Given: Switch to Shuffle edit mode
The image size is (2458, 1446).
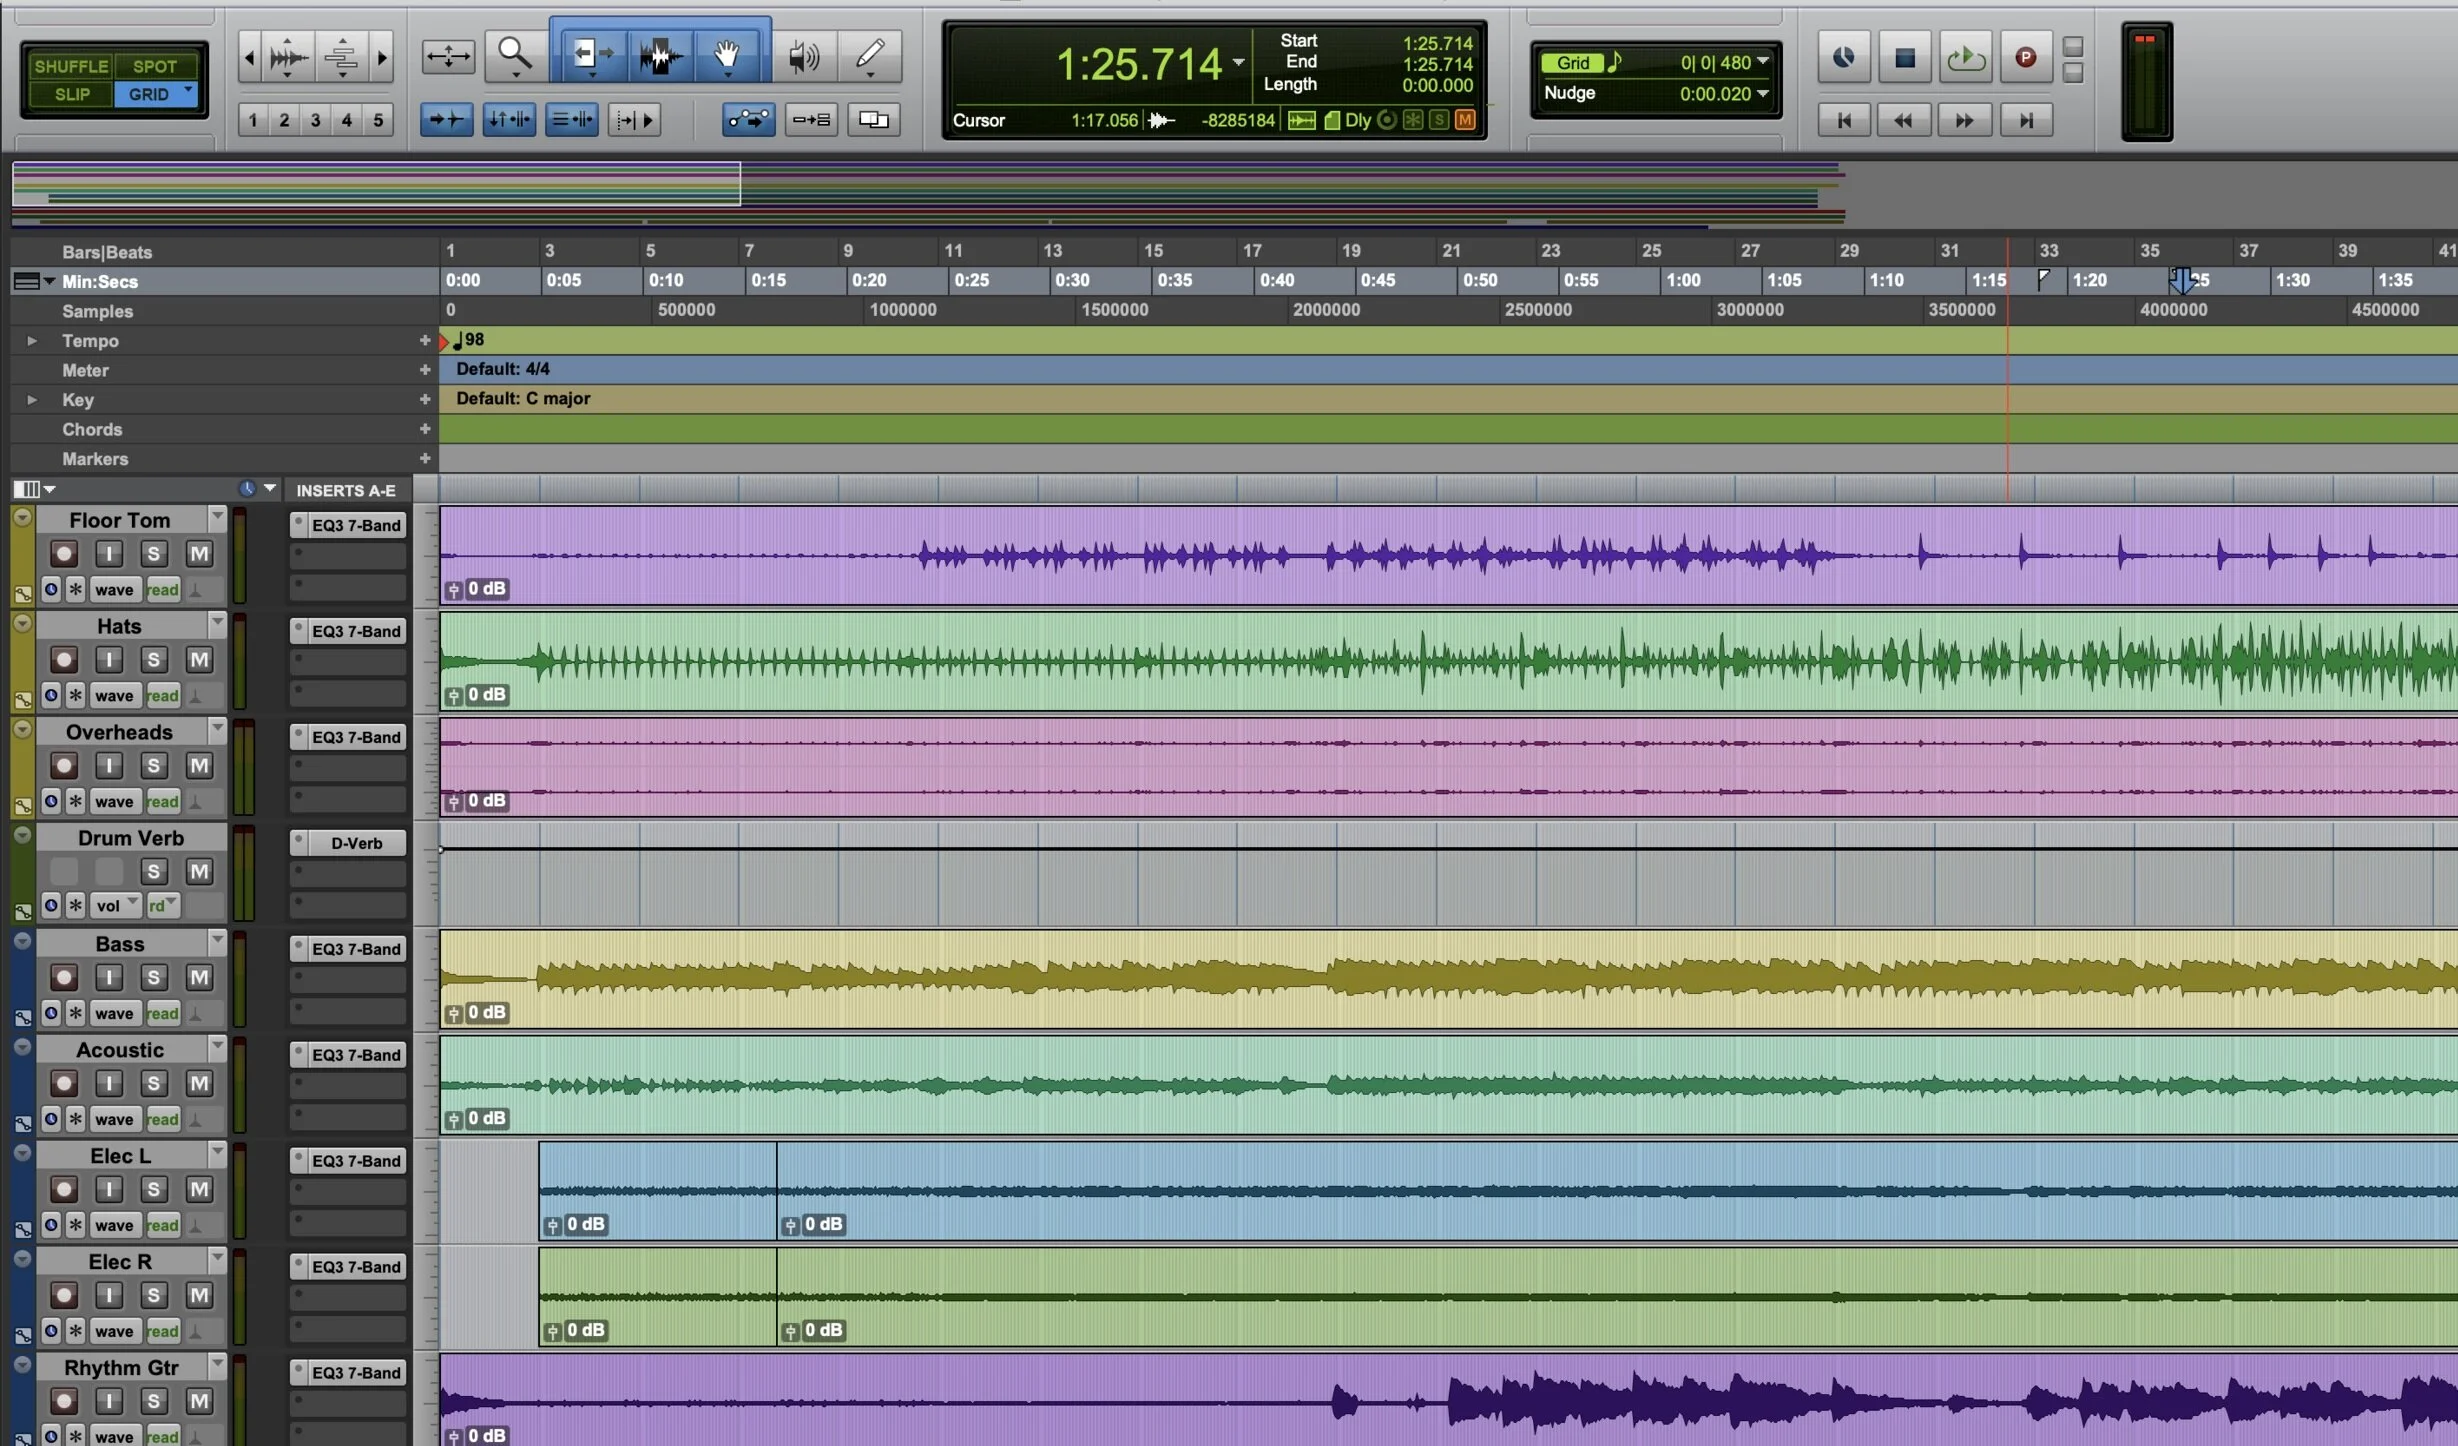Looking at the screenshot, I should [71, 66].
